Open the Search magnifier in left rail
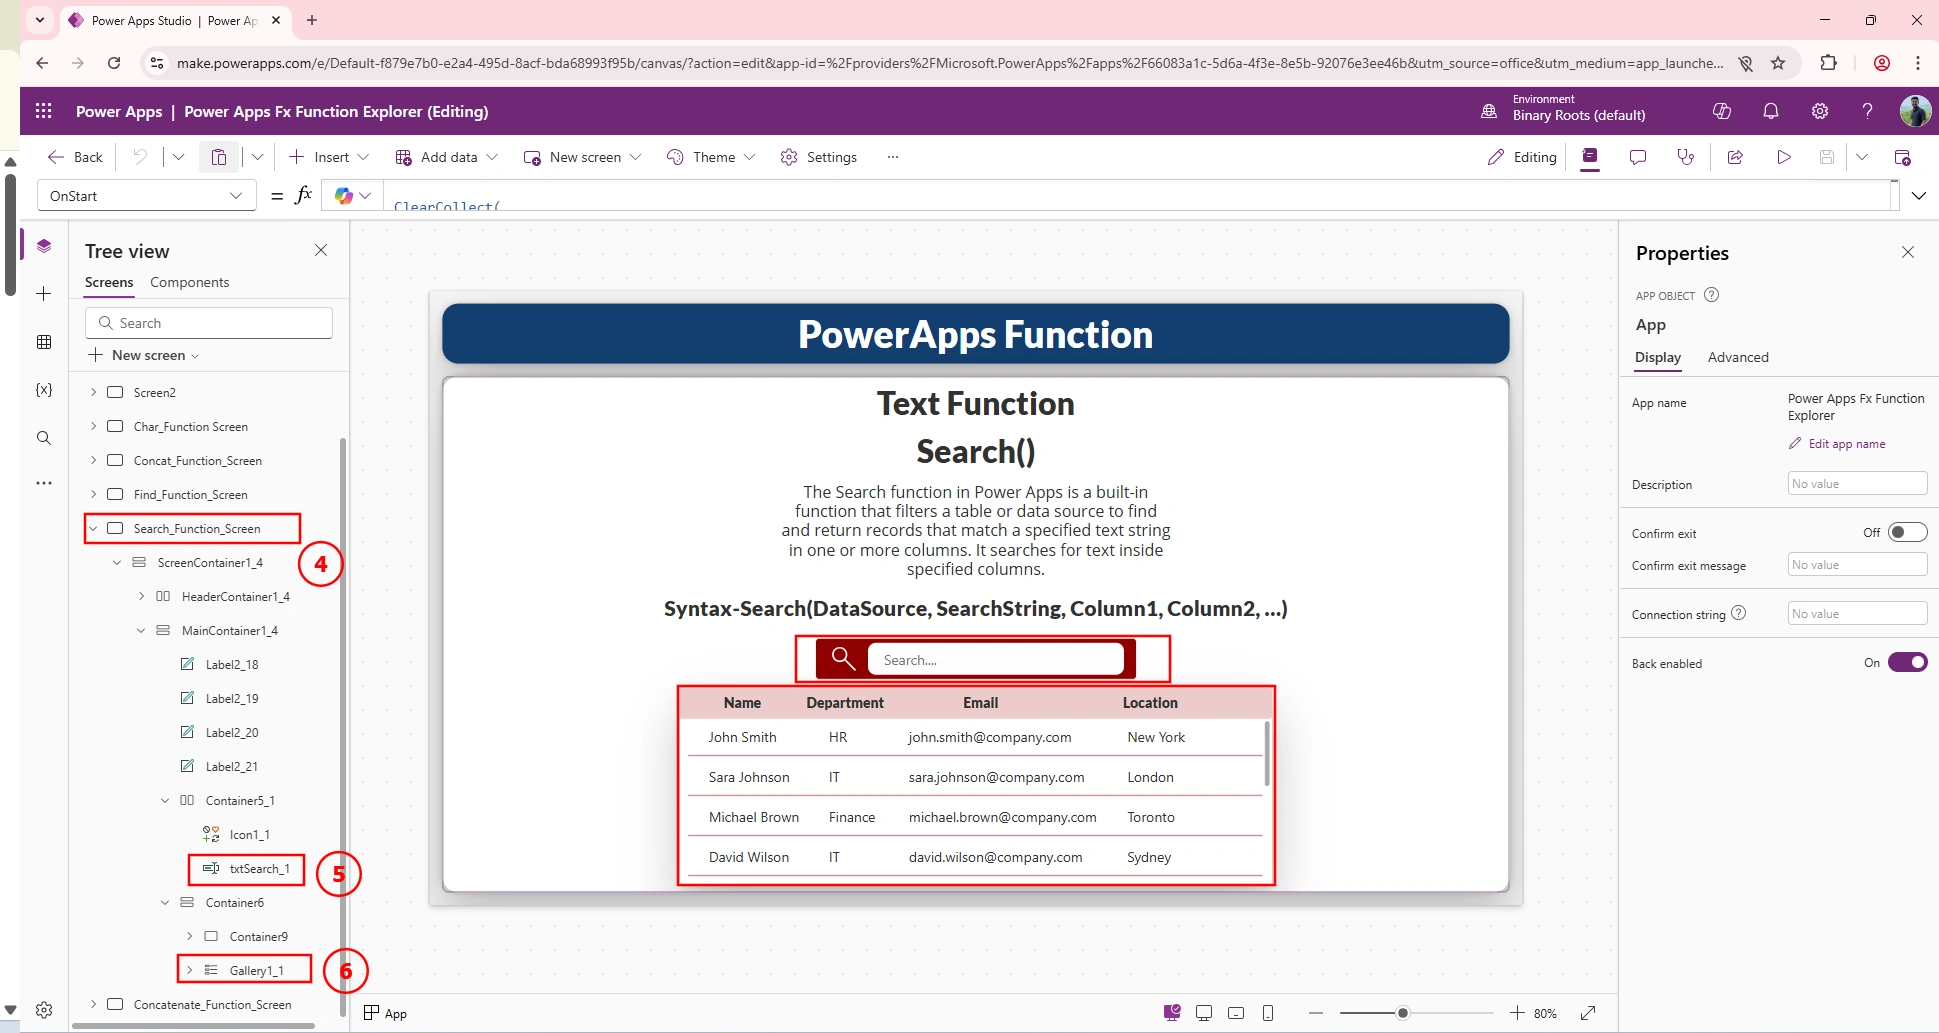This screenshot has width=1939, height=1033. (44, 438)
